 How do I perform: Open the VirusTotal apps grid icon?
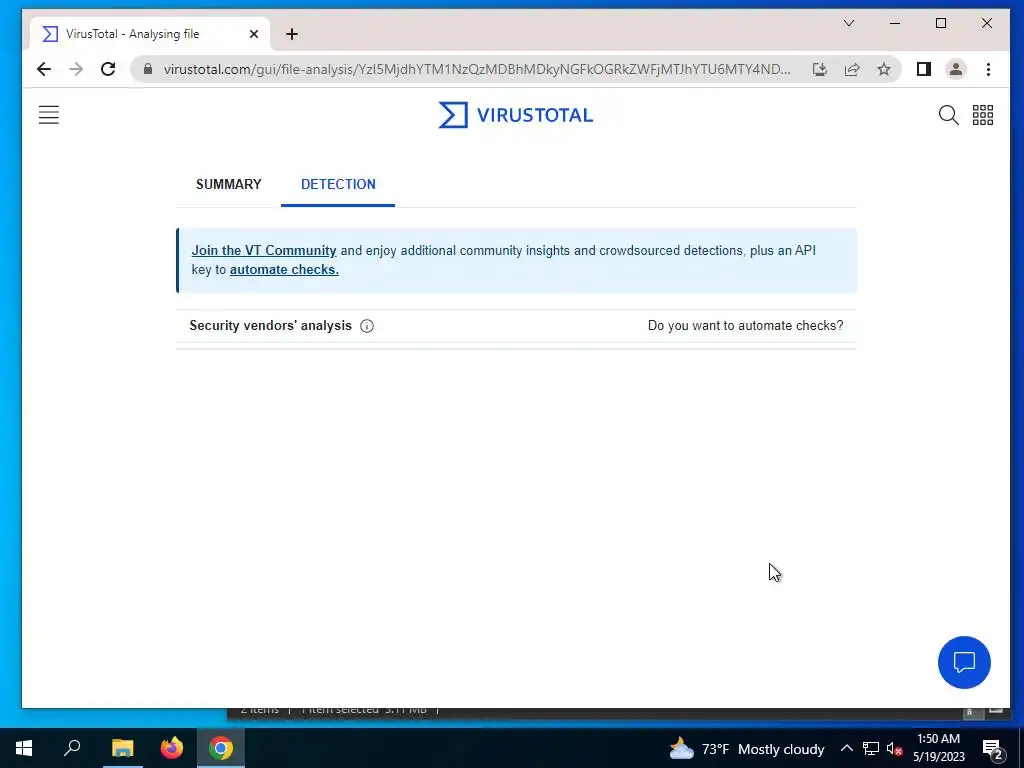(x=983, y=115)
